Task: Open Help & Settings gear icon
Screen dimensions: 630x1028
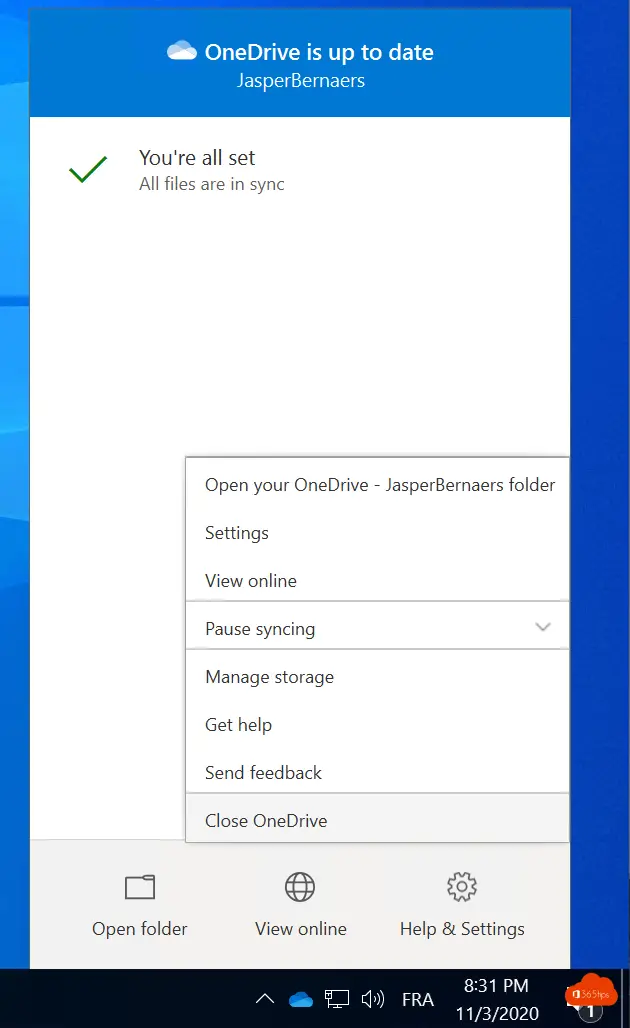Action: 462,887
